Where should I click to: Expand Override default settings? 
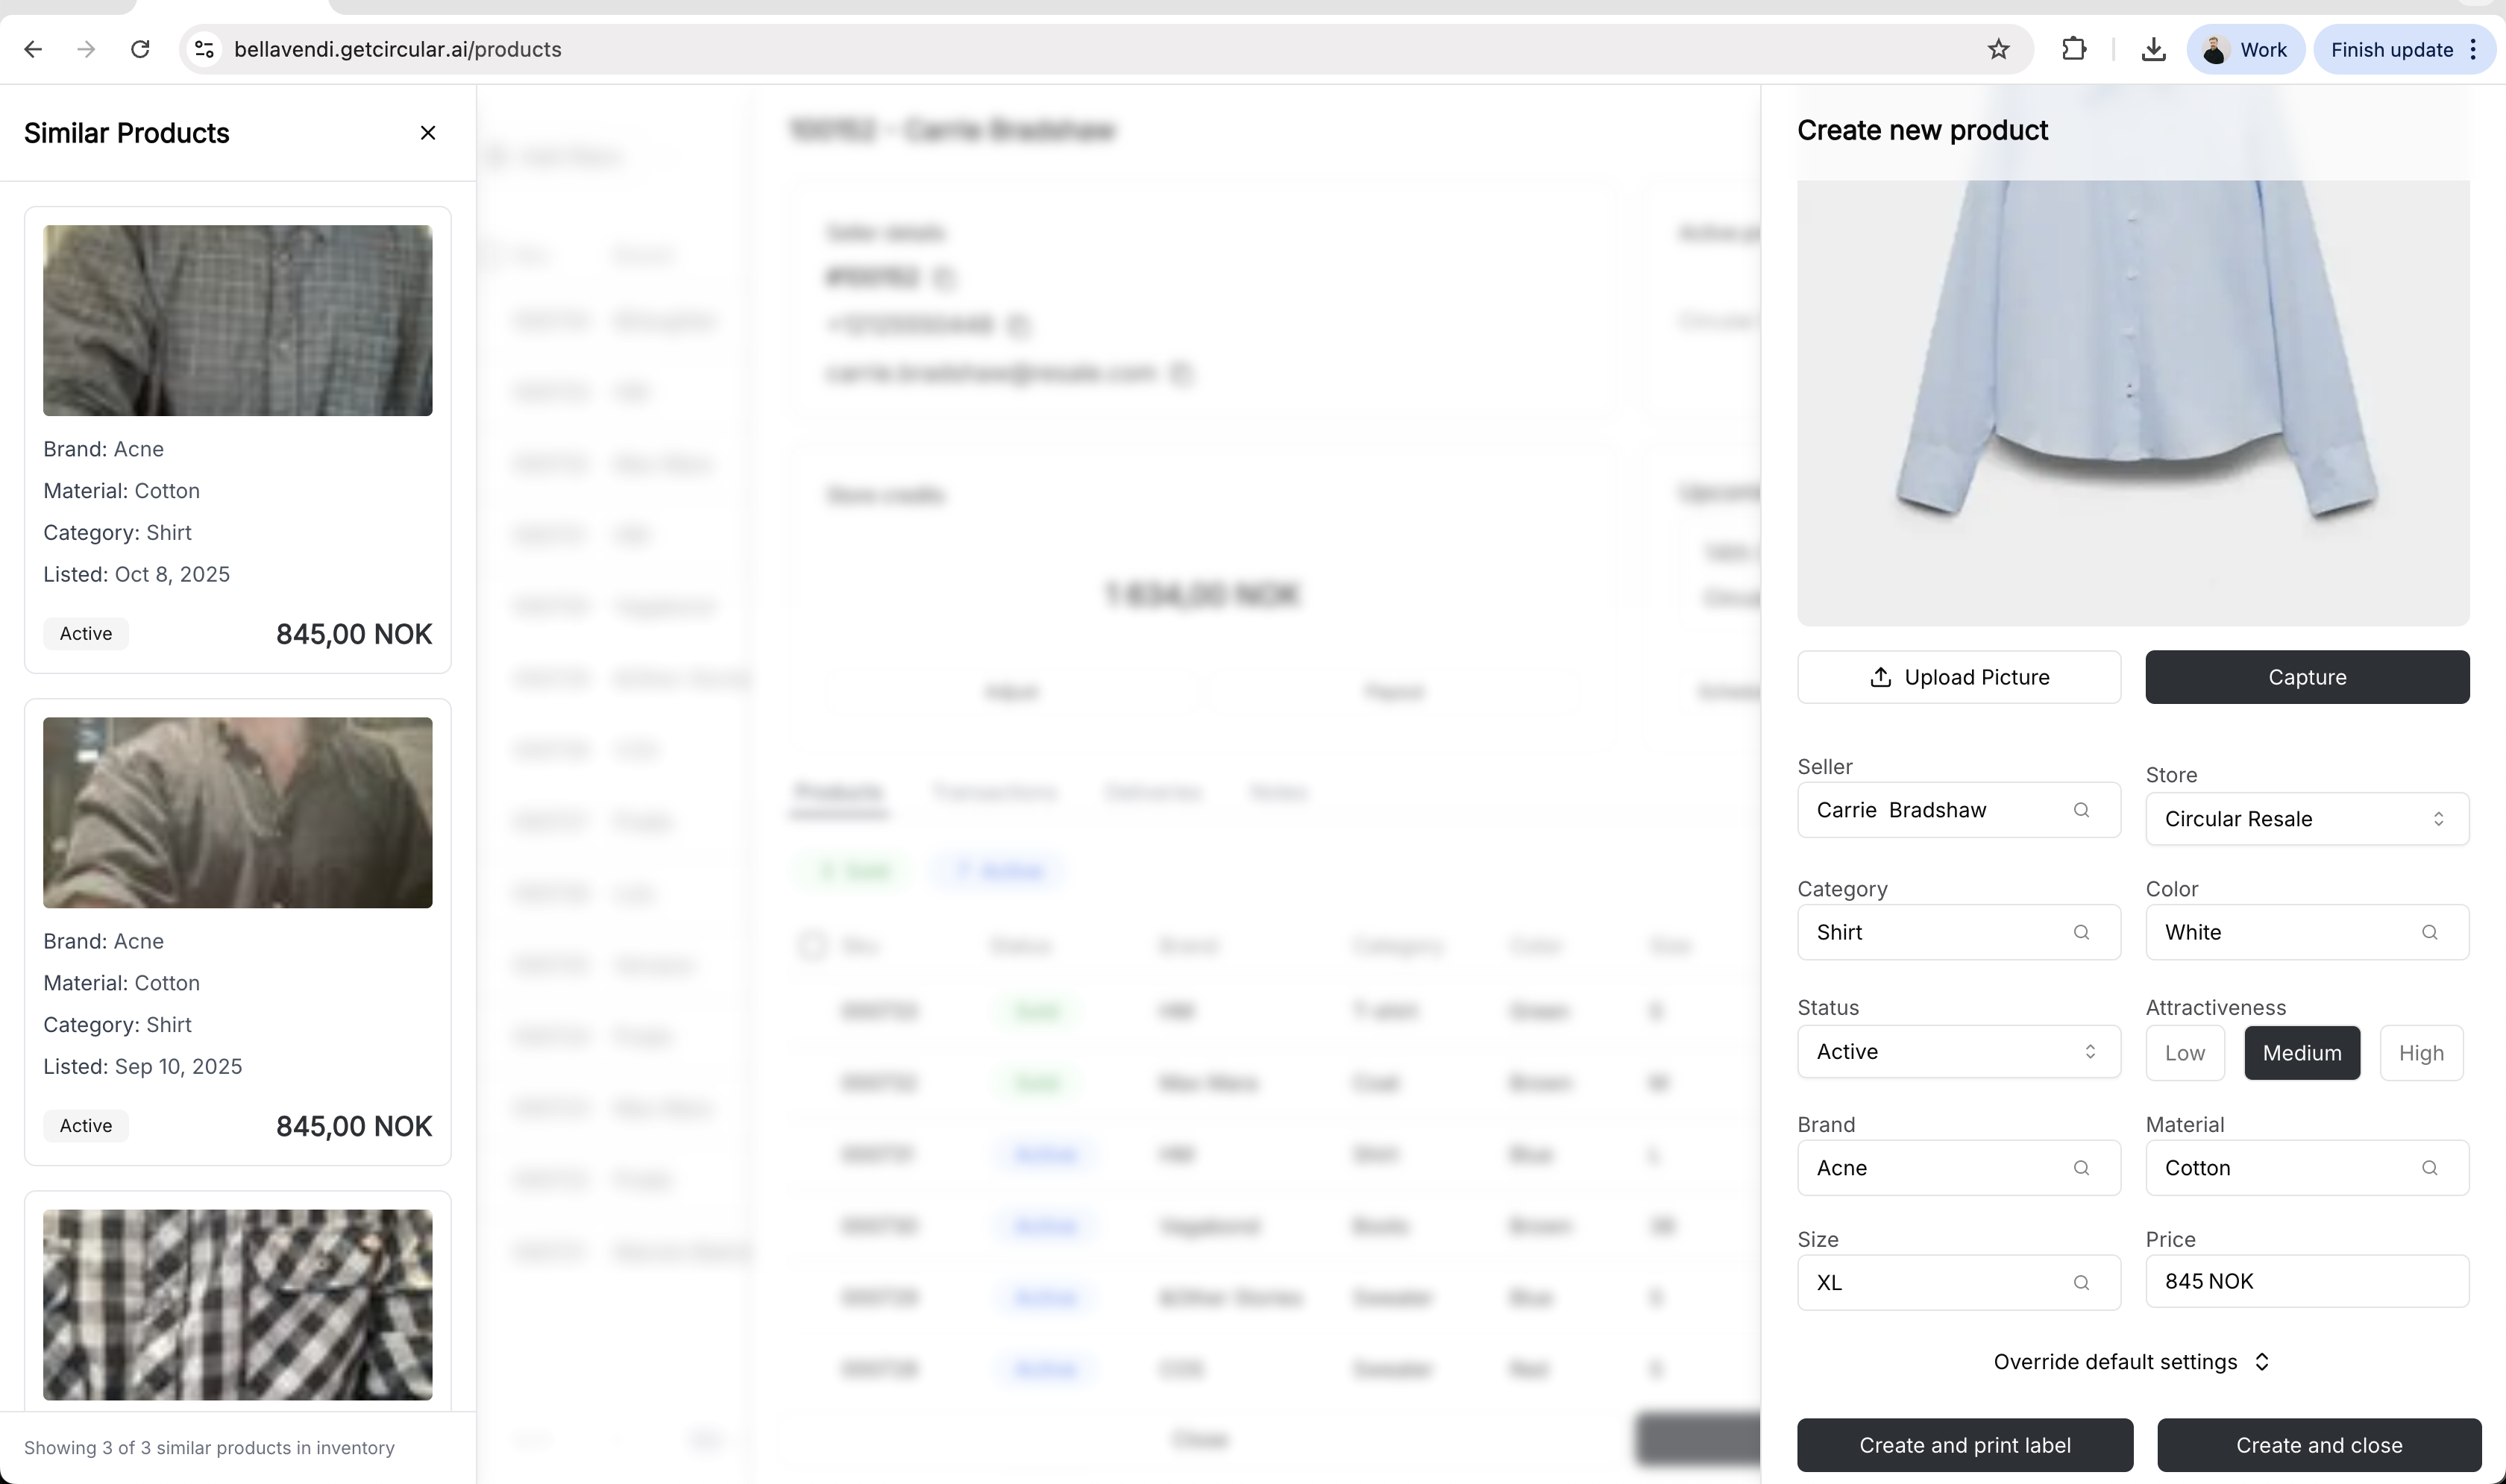tap(2131, 1362)
